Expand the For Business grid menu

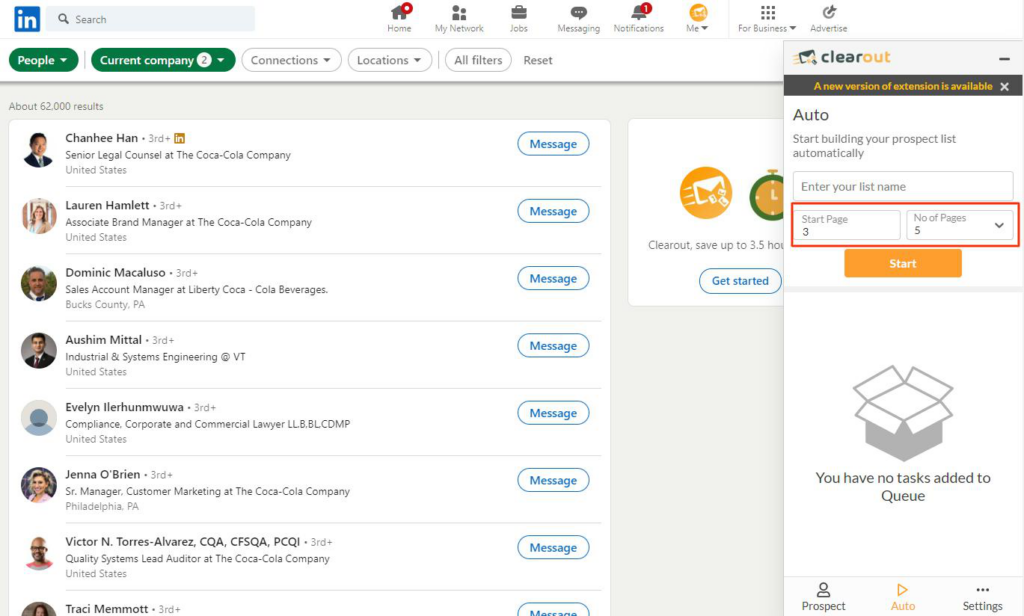click(767, 18)
